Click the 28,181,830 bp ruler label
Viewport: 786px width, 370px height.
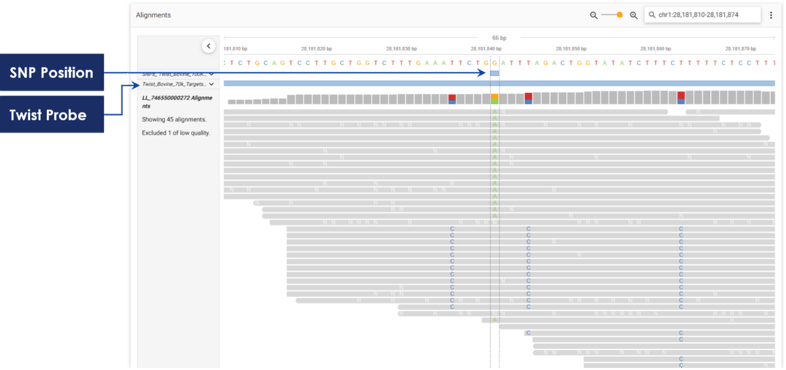tap(402, 49)
